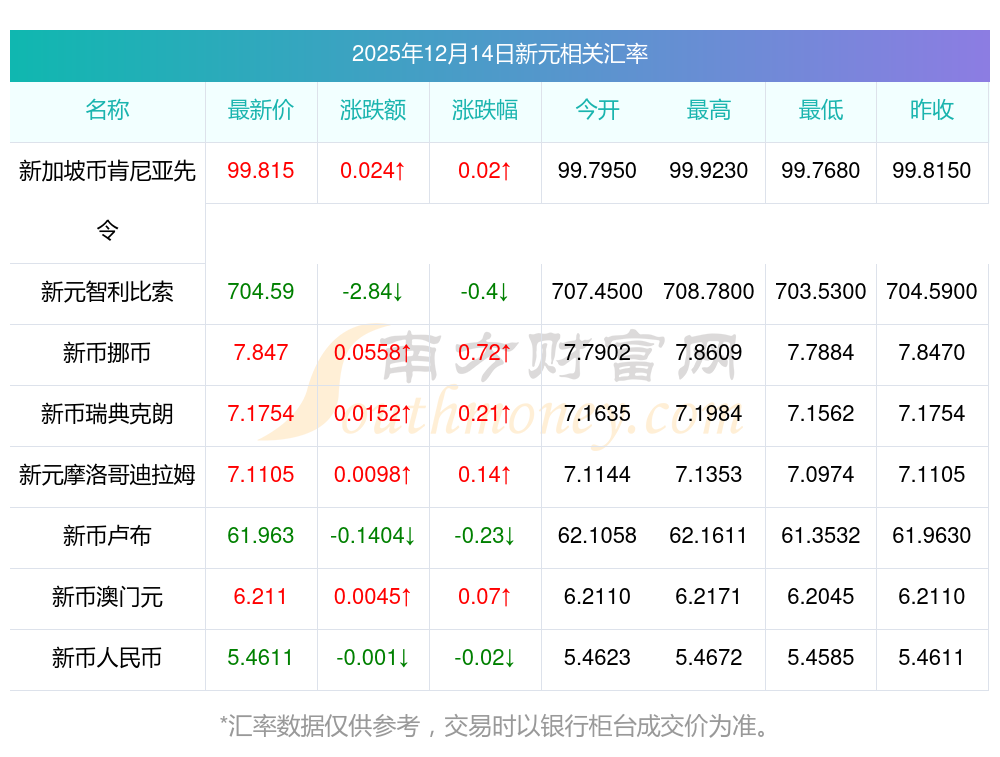Click the 涨跌额 column header
The width and height of the screenshot is (1000, 757).
click(x=373, y=110)
